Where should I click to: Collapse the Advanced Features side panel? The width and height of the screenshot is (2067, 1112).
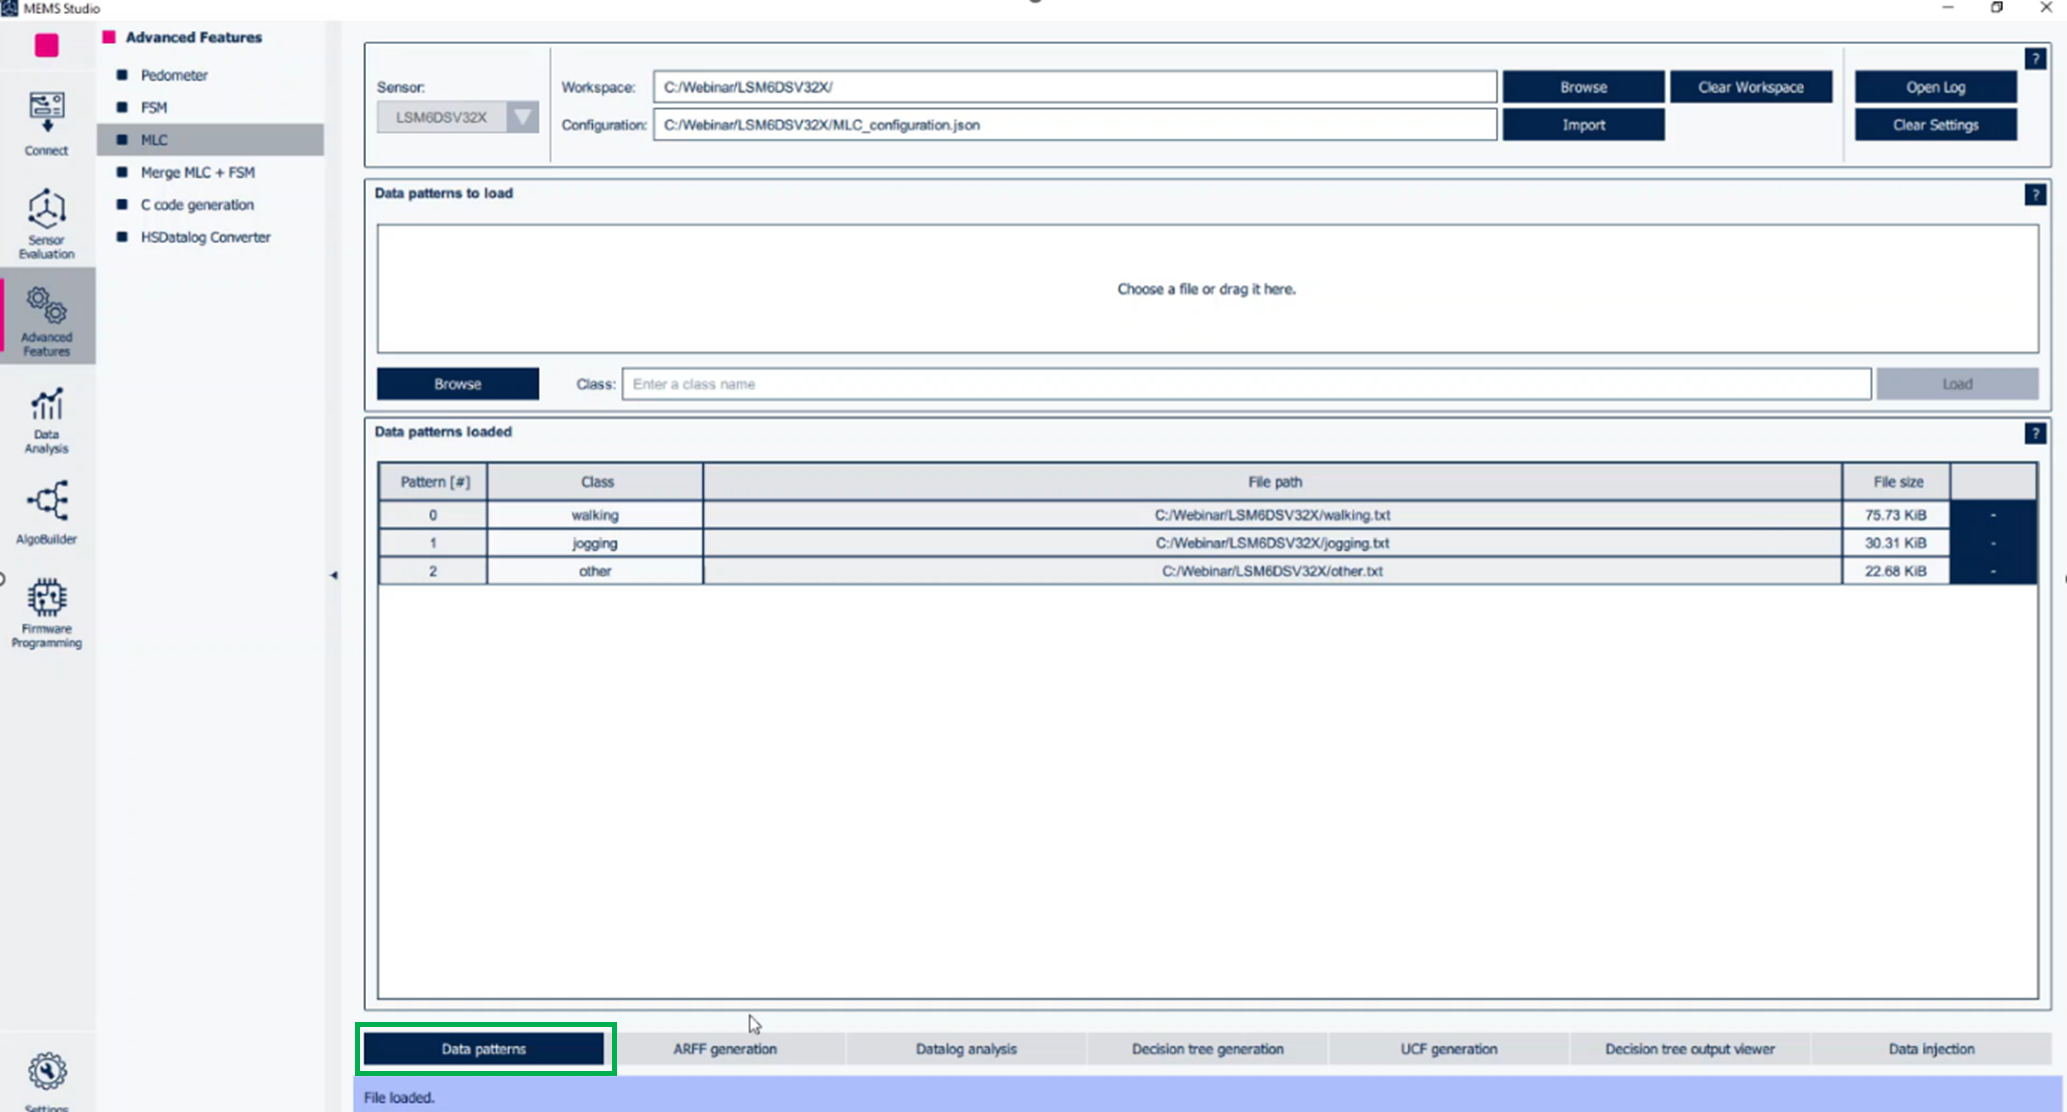pos(334,575)
